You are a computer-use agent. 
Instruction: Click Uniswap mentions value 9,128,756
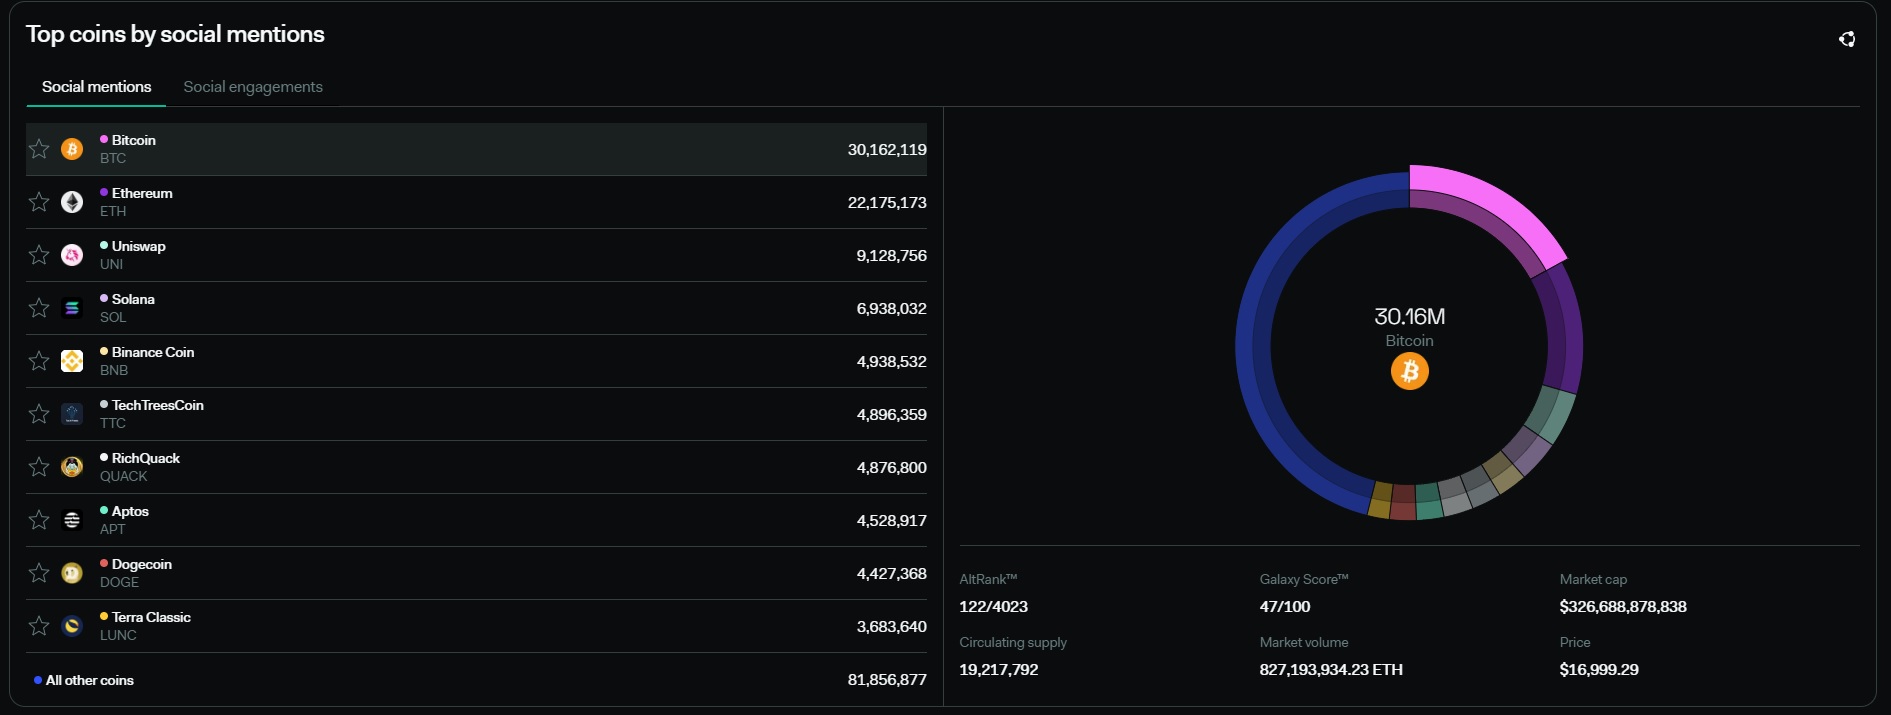click(x=891, y=256)
